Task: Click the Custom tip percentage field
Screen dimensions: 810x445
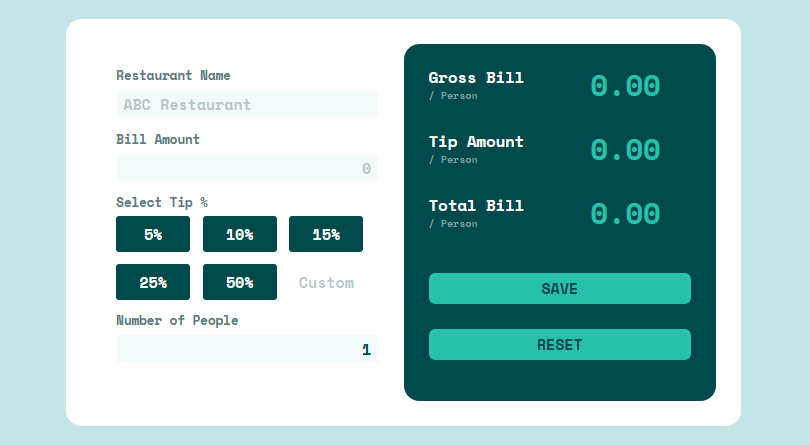Action: tap(326, 282)
